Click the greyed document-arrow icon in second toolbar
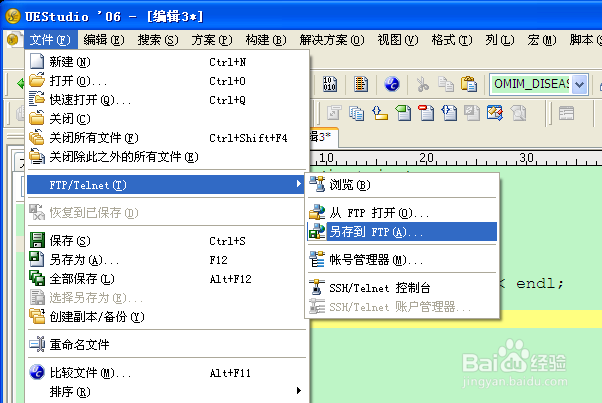 coord(334,113)
